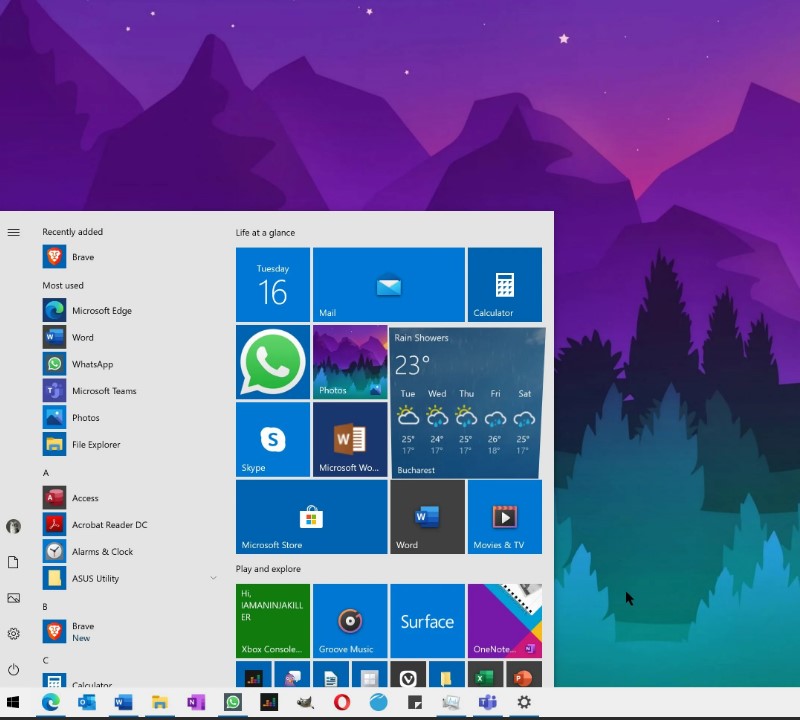Image resolution: width=800 pixels, height=720 pixels.
Task: Click the Power icon in Start sidebar
Action: click(x=13, y=669)
